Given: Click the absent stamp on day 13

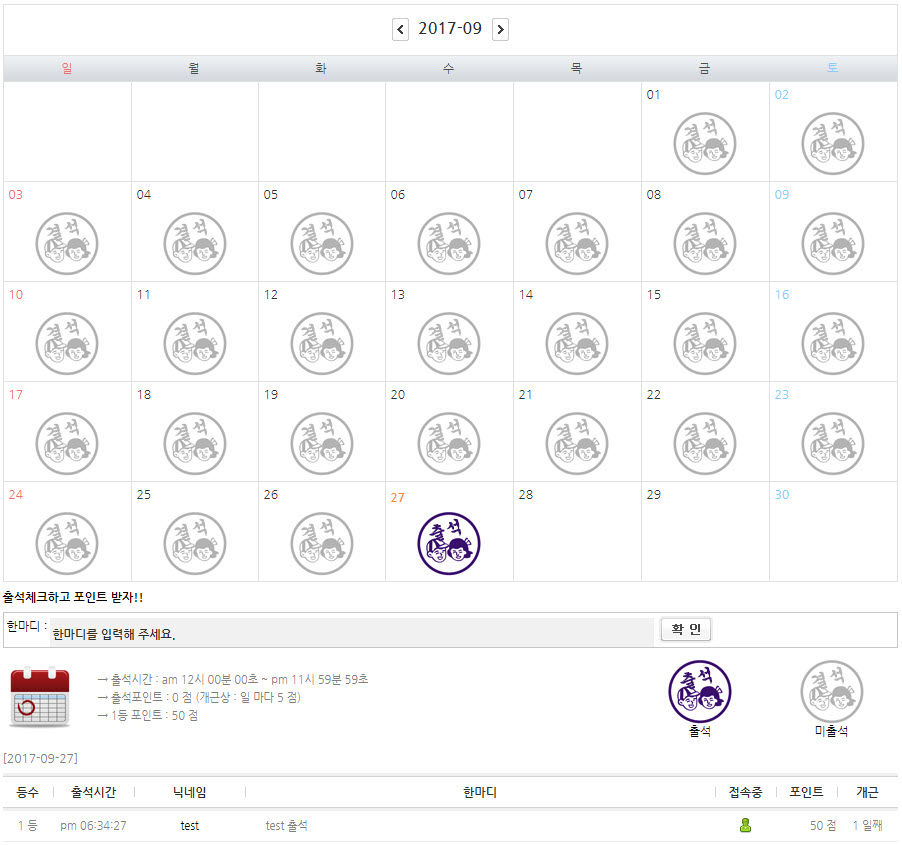Looking at the screenshot, I should click(449, 343).
